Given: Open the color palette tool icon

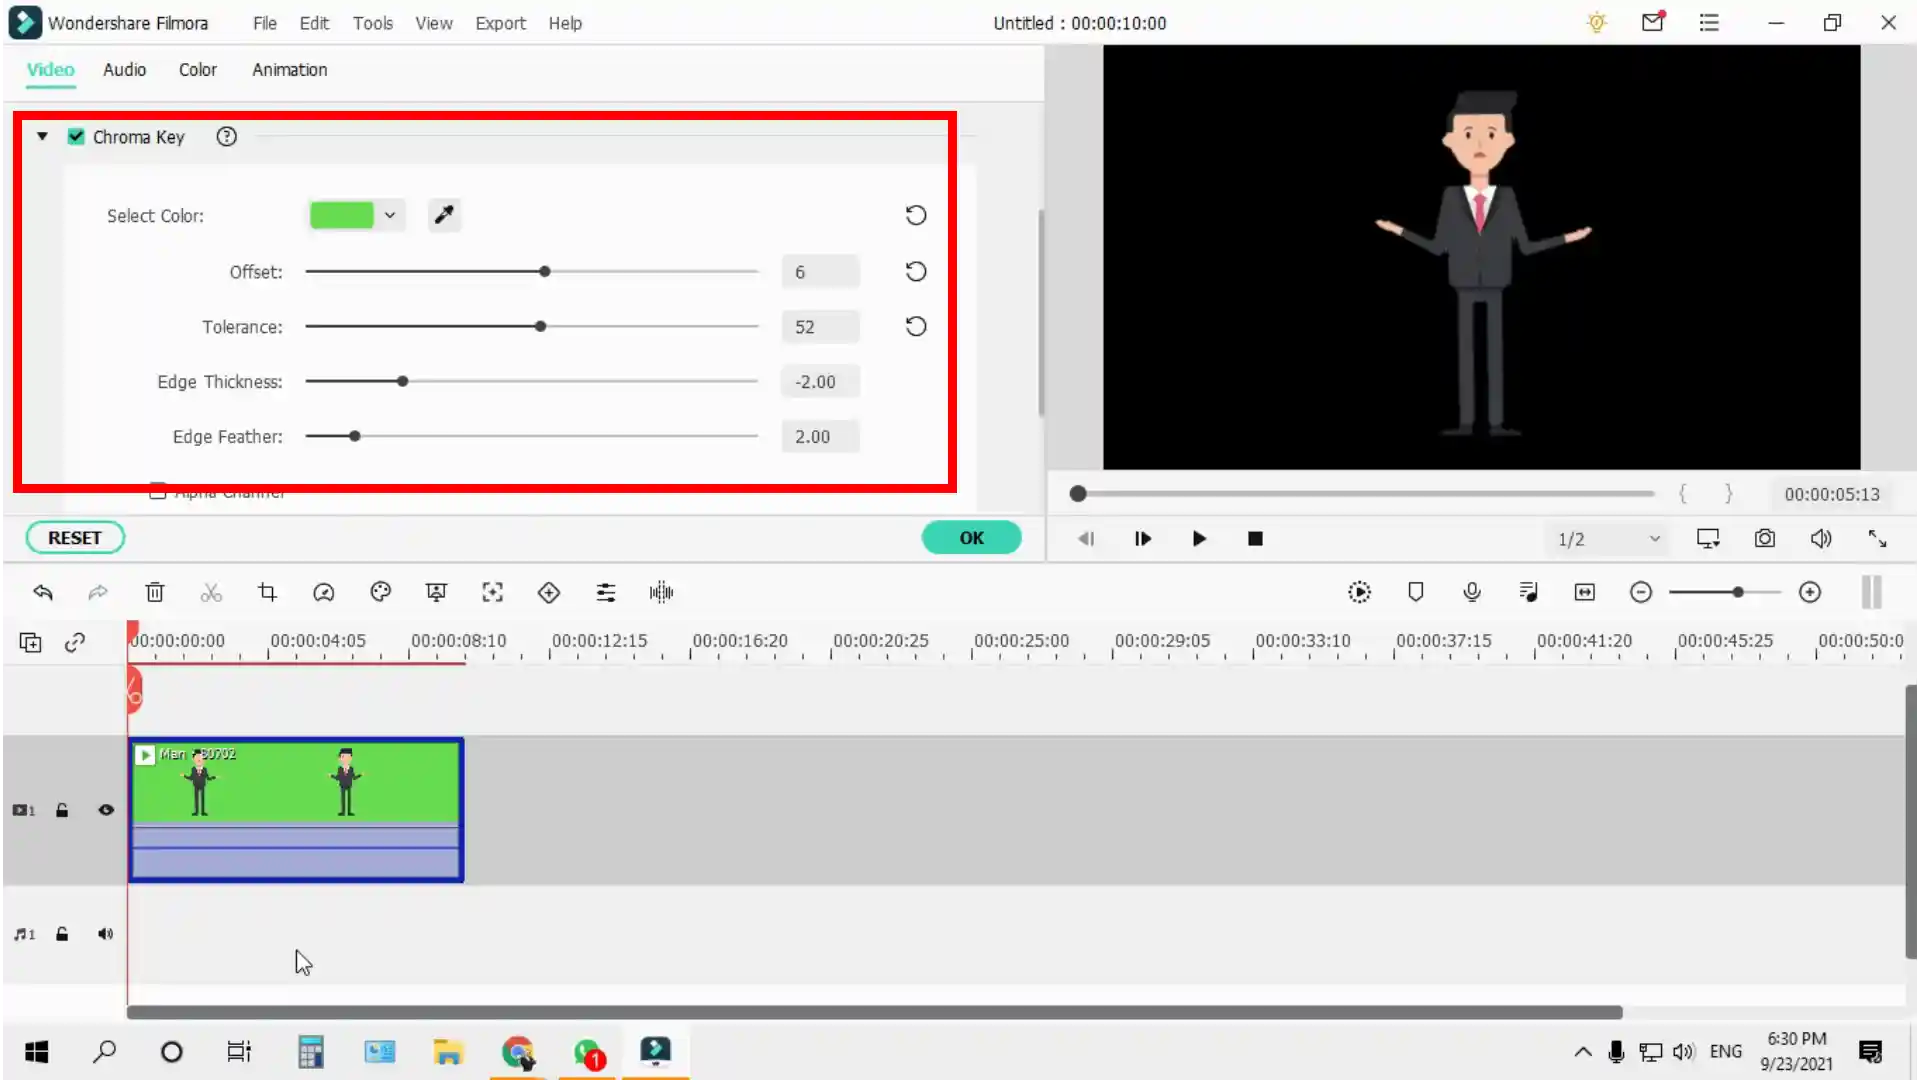Looking at the screenshot, I should point(380,592).
